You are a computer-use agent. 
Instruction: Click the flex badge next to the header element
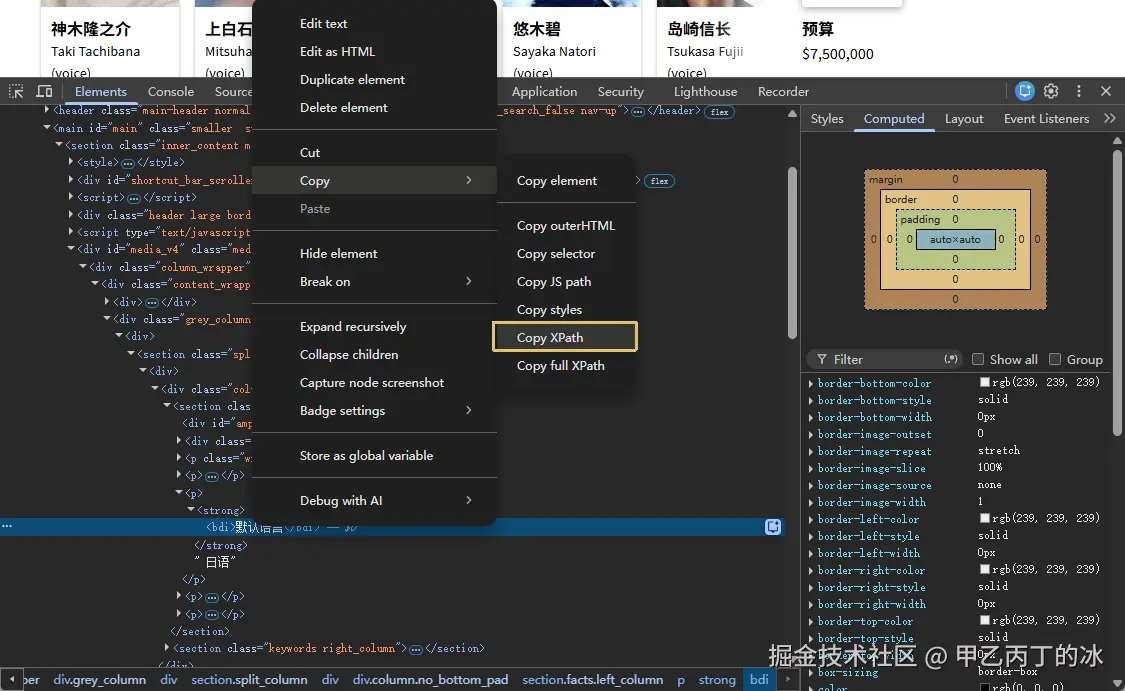coord(719,112)
